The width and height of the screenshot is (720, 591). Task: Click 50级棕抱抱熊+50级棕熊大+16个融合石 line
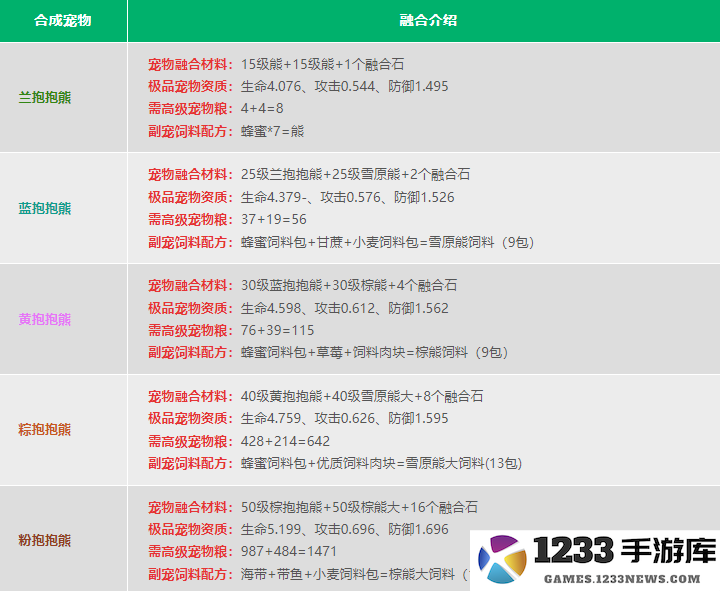(x=359, y=507)
